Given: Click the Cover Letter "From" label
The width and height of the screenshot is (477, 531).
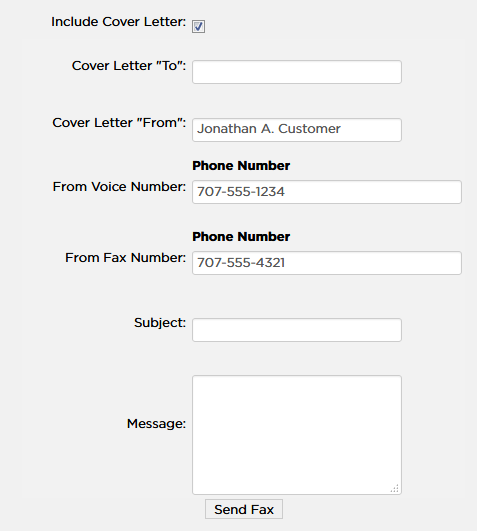Looking at the screenshot, I should pos(119,123).
